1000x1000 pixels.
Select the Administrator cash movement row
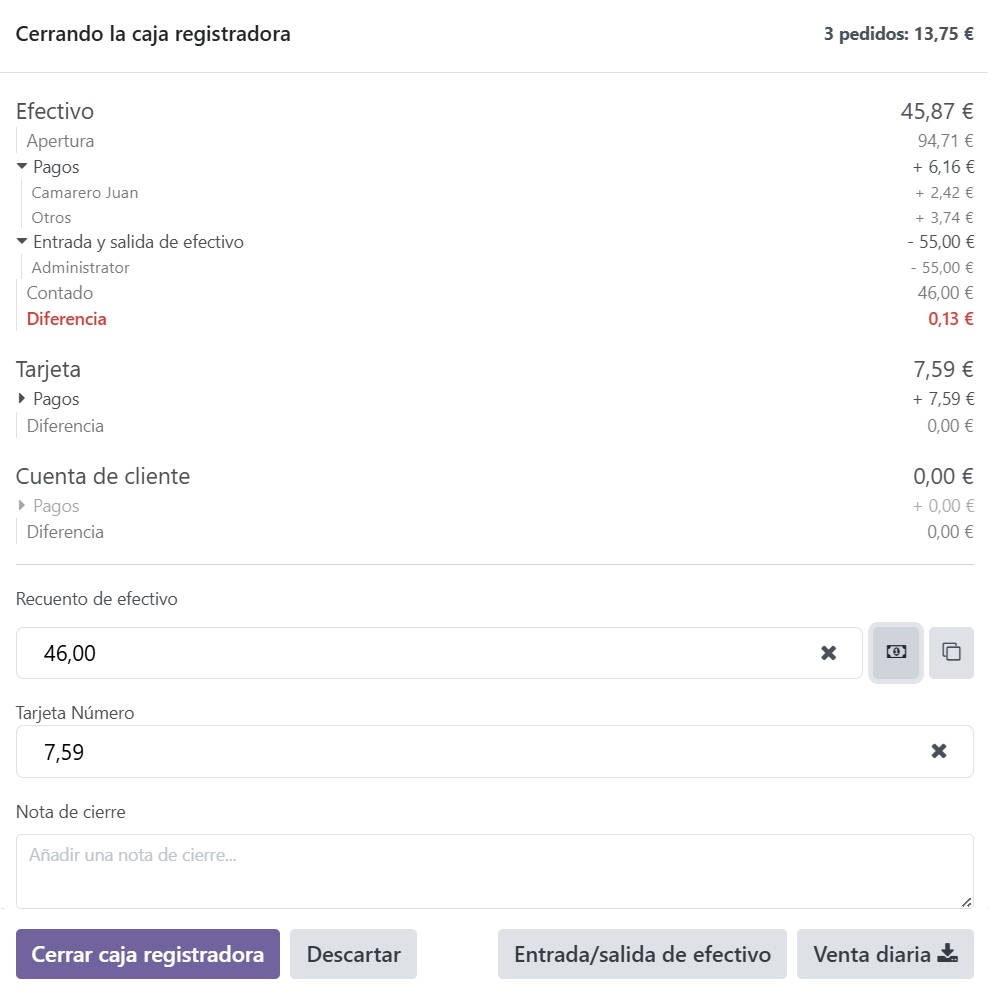click(x=81, y=268)
